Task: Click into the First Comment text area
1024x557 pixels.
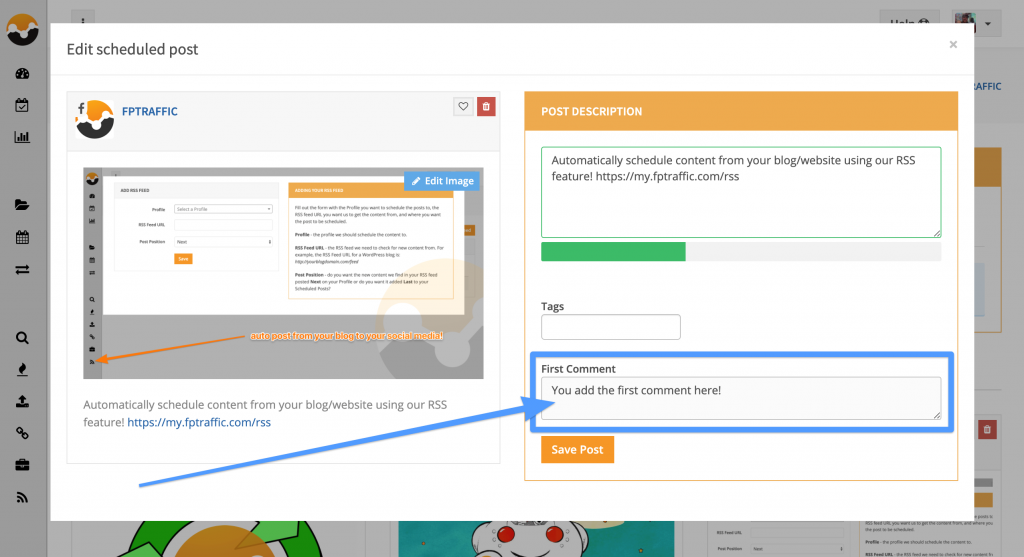Action: coord(741,398)
